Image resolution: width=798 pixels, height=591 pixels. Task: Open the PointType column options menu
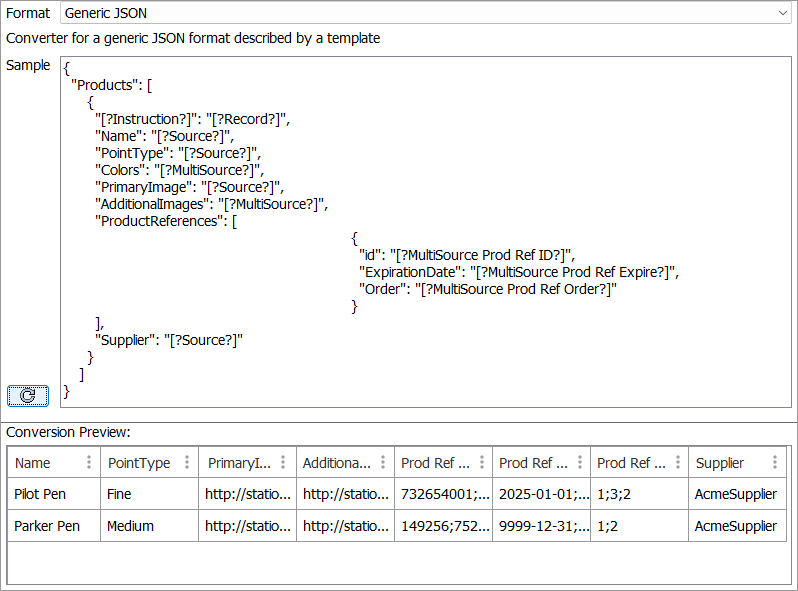[187, 463]
